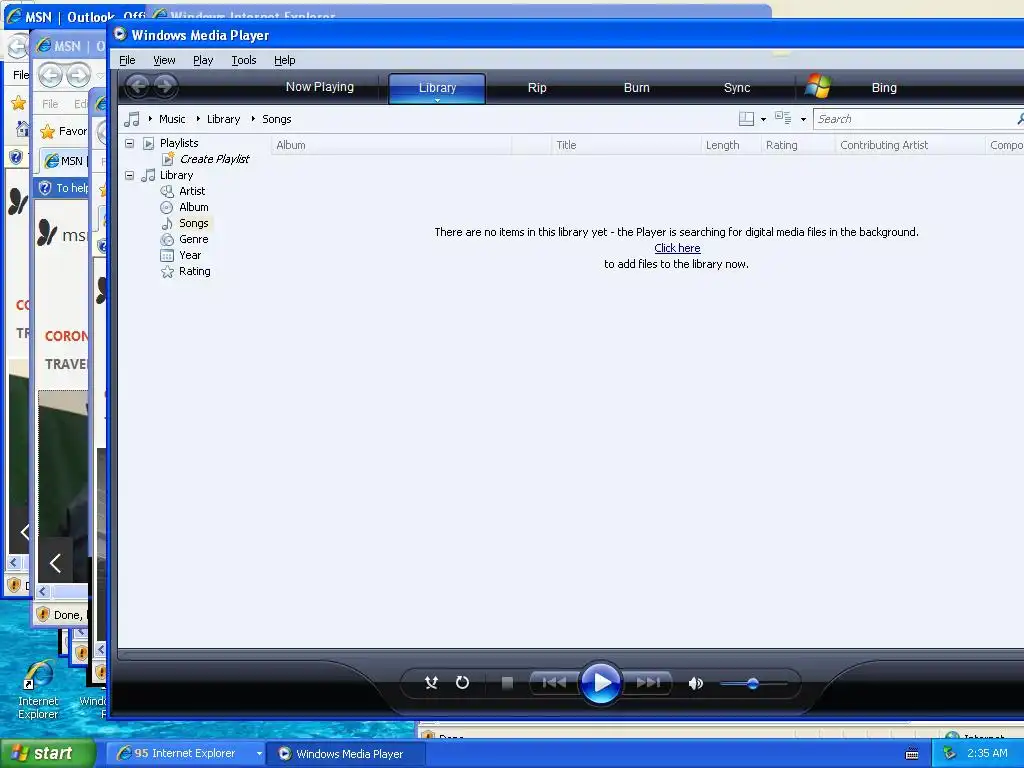Click the Windows Media Player title bar icon
This screenshot has height=768, width=1024.
coord(120,34)
